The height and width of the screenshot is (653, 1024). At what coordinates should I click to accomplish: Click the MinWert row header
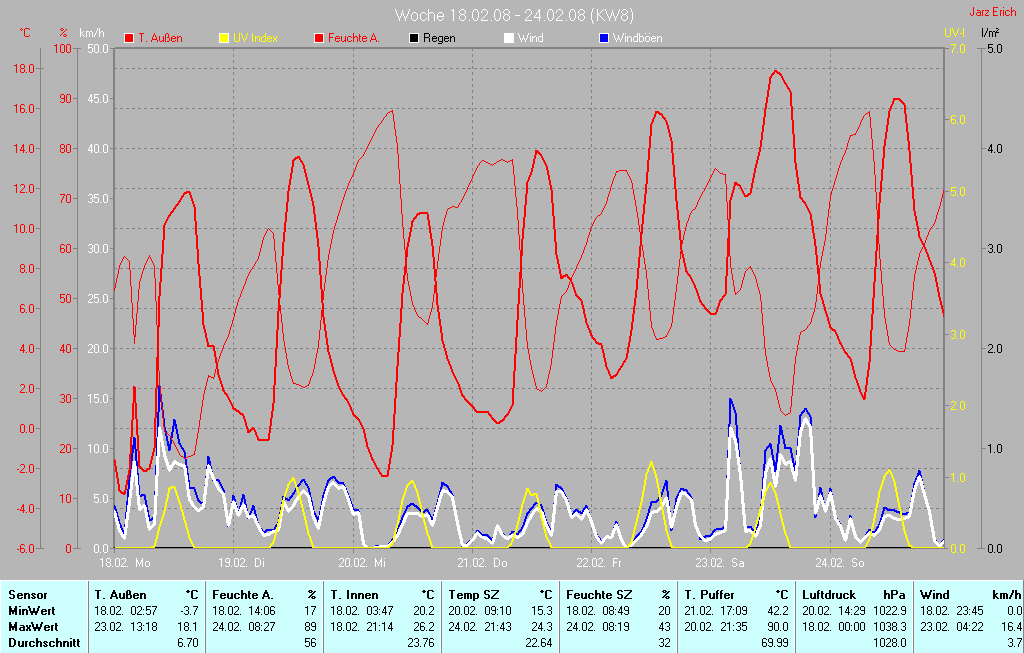[32, 611]
